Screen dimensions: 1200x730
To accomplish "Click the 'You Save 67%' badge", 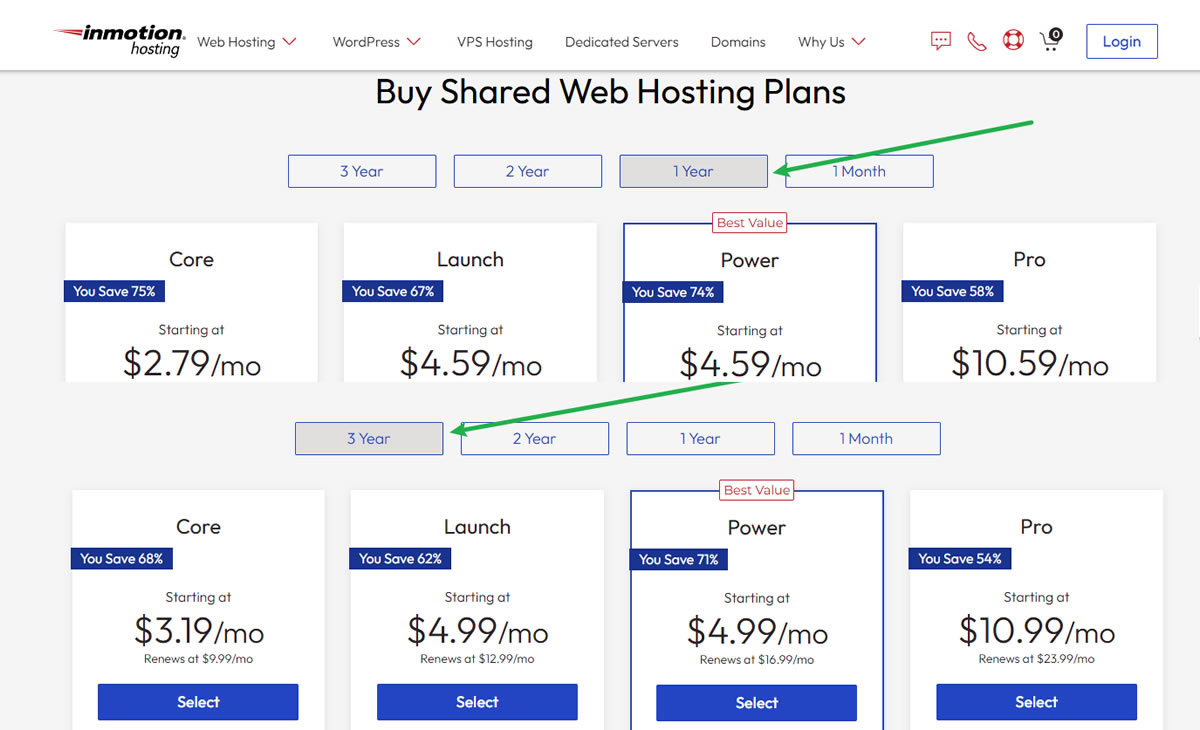I will point(394,291).
